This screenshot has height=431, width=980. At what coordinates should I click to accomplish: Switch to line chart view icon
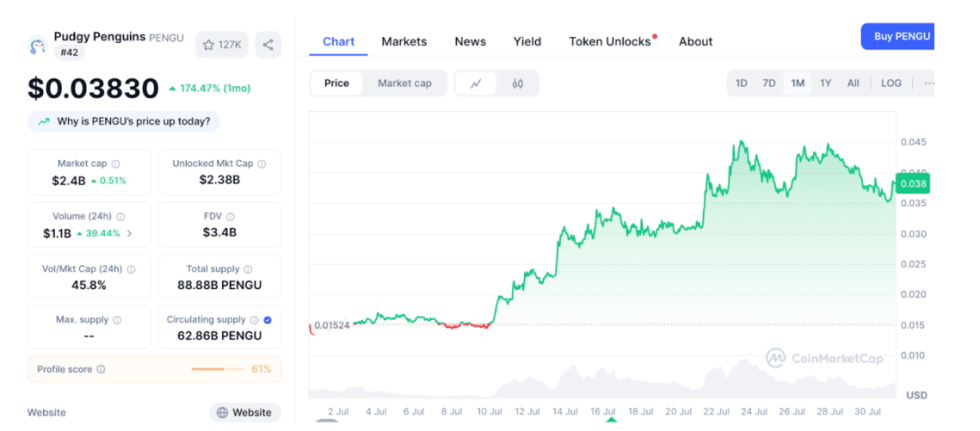(476, 84)
